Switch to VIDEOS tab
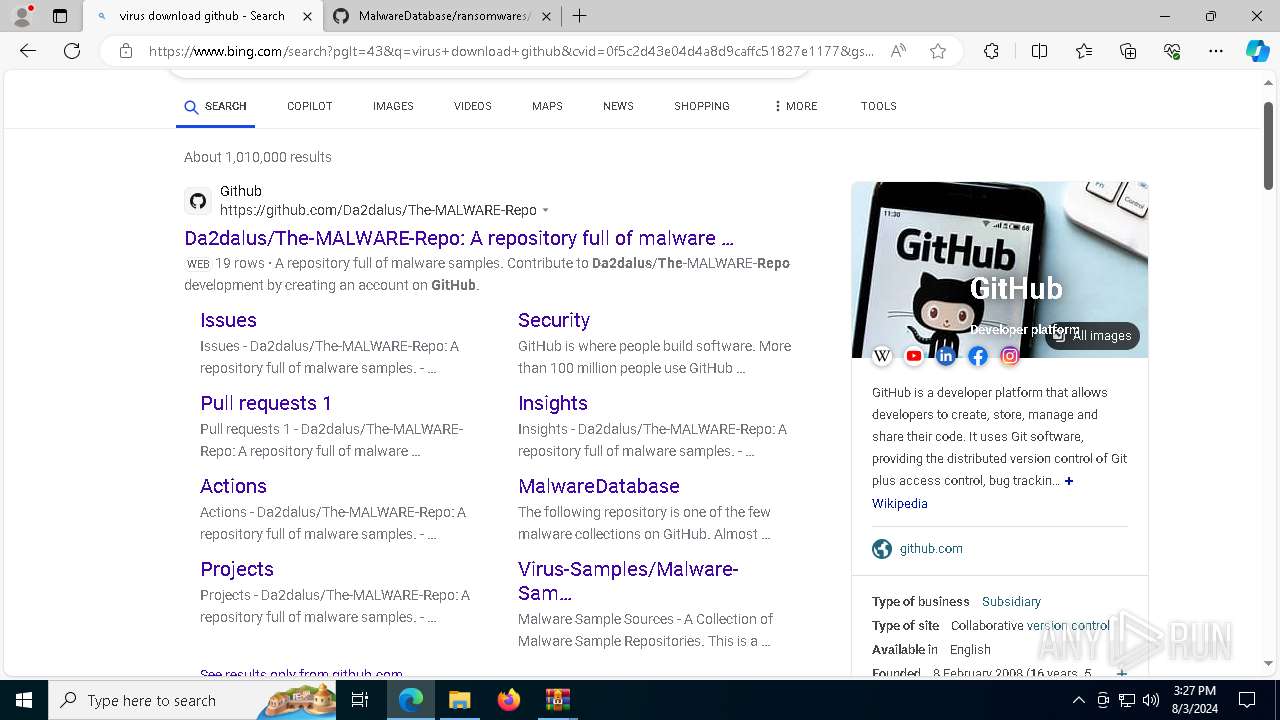The height and width of the screenshot is (720, 1280). coord(473,106)
